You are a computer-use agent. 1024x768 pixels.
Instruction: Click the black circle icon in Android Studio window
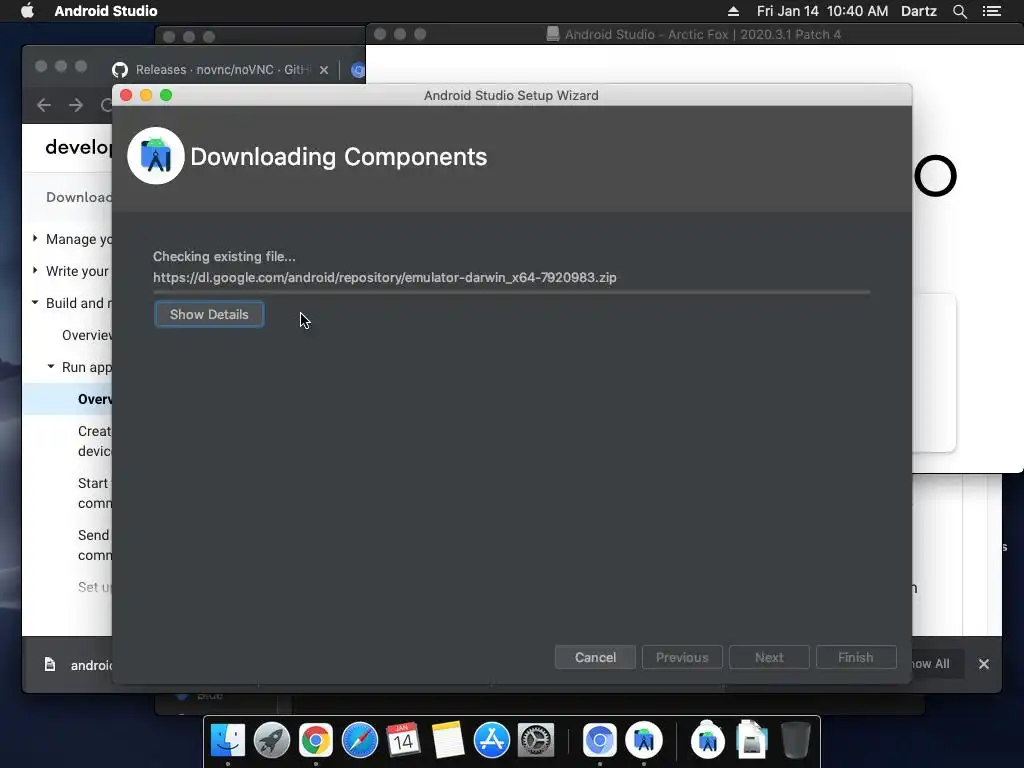click(x=935, y=176)
